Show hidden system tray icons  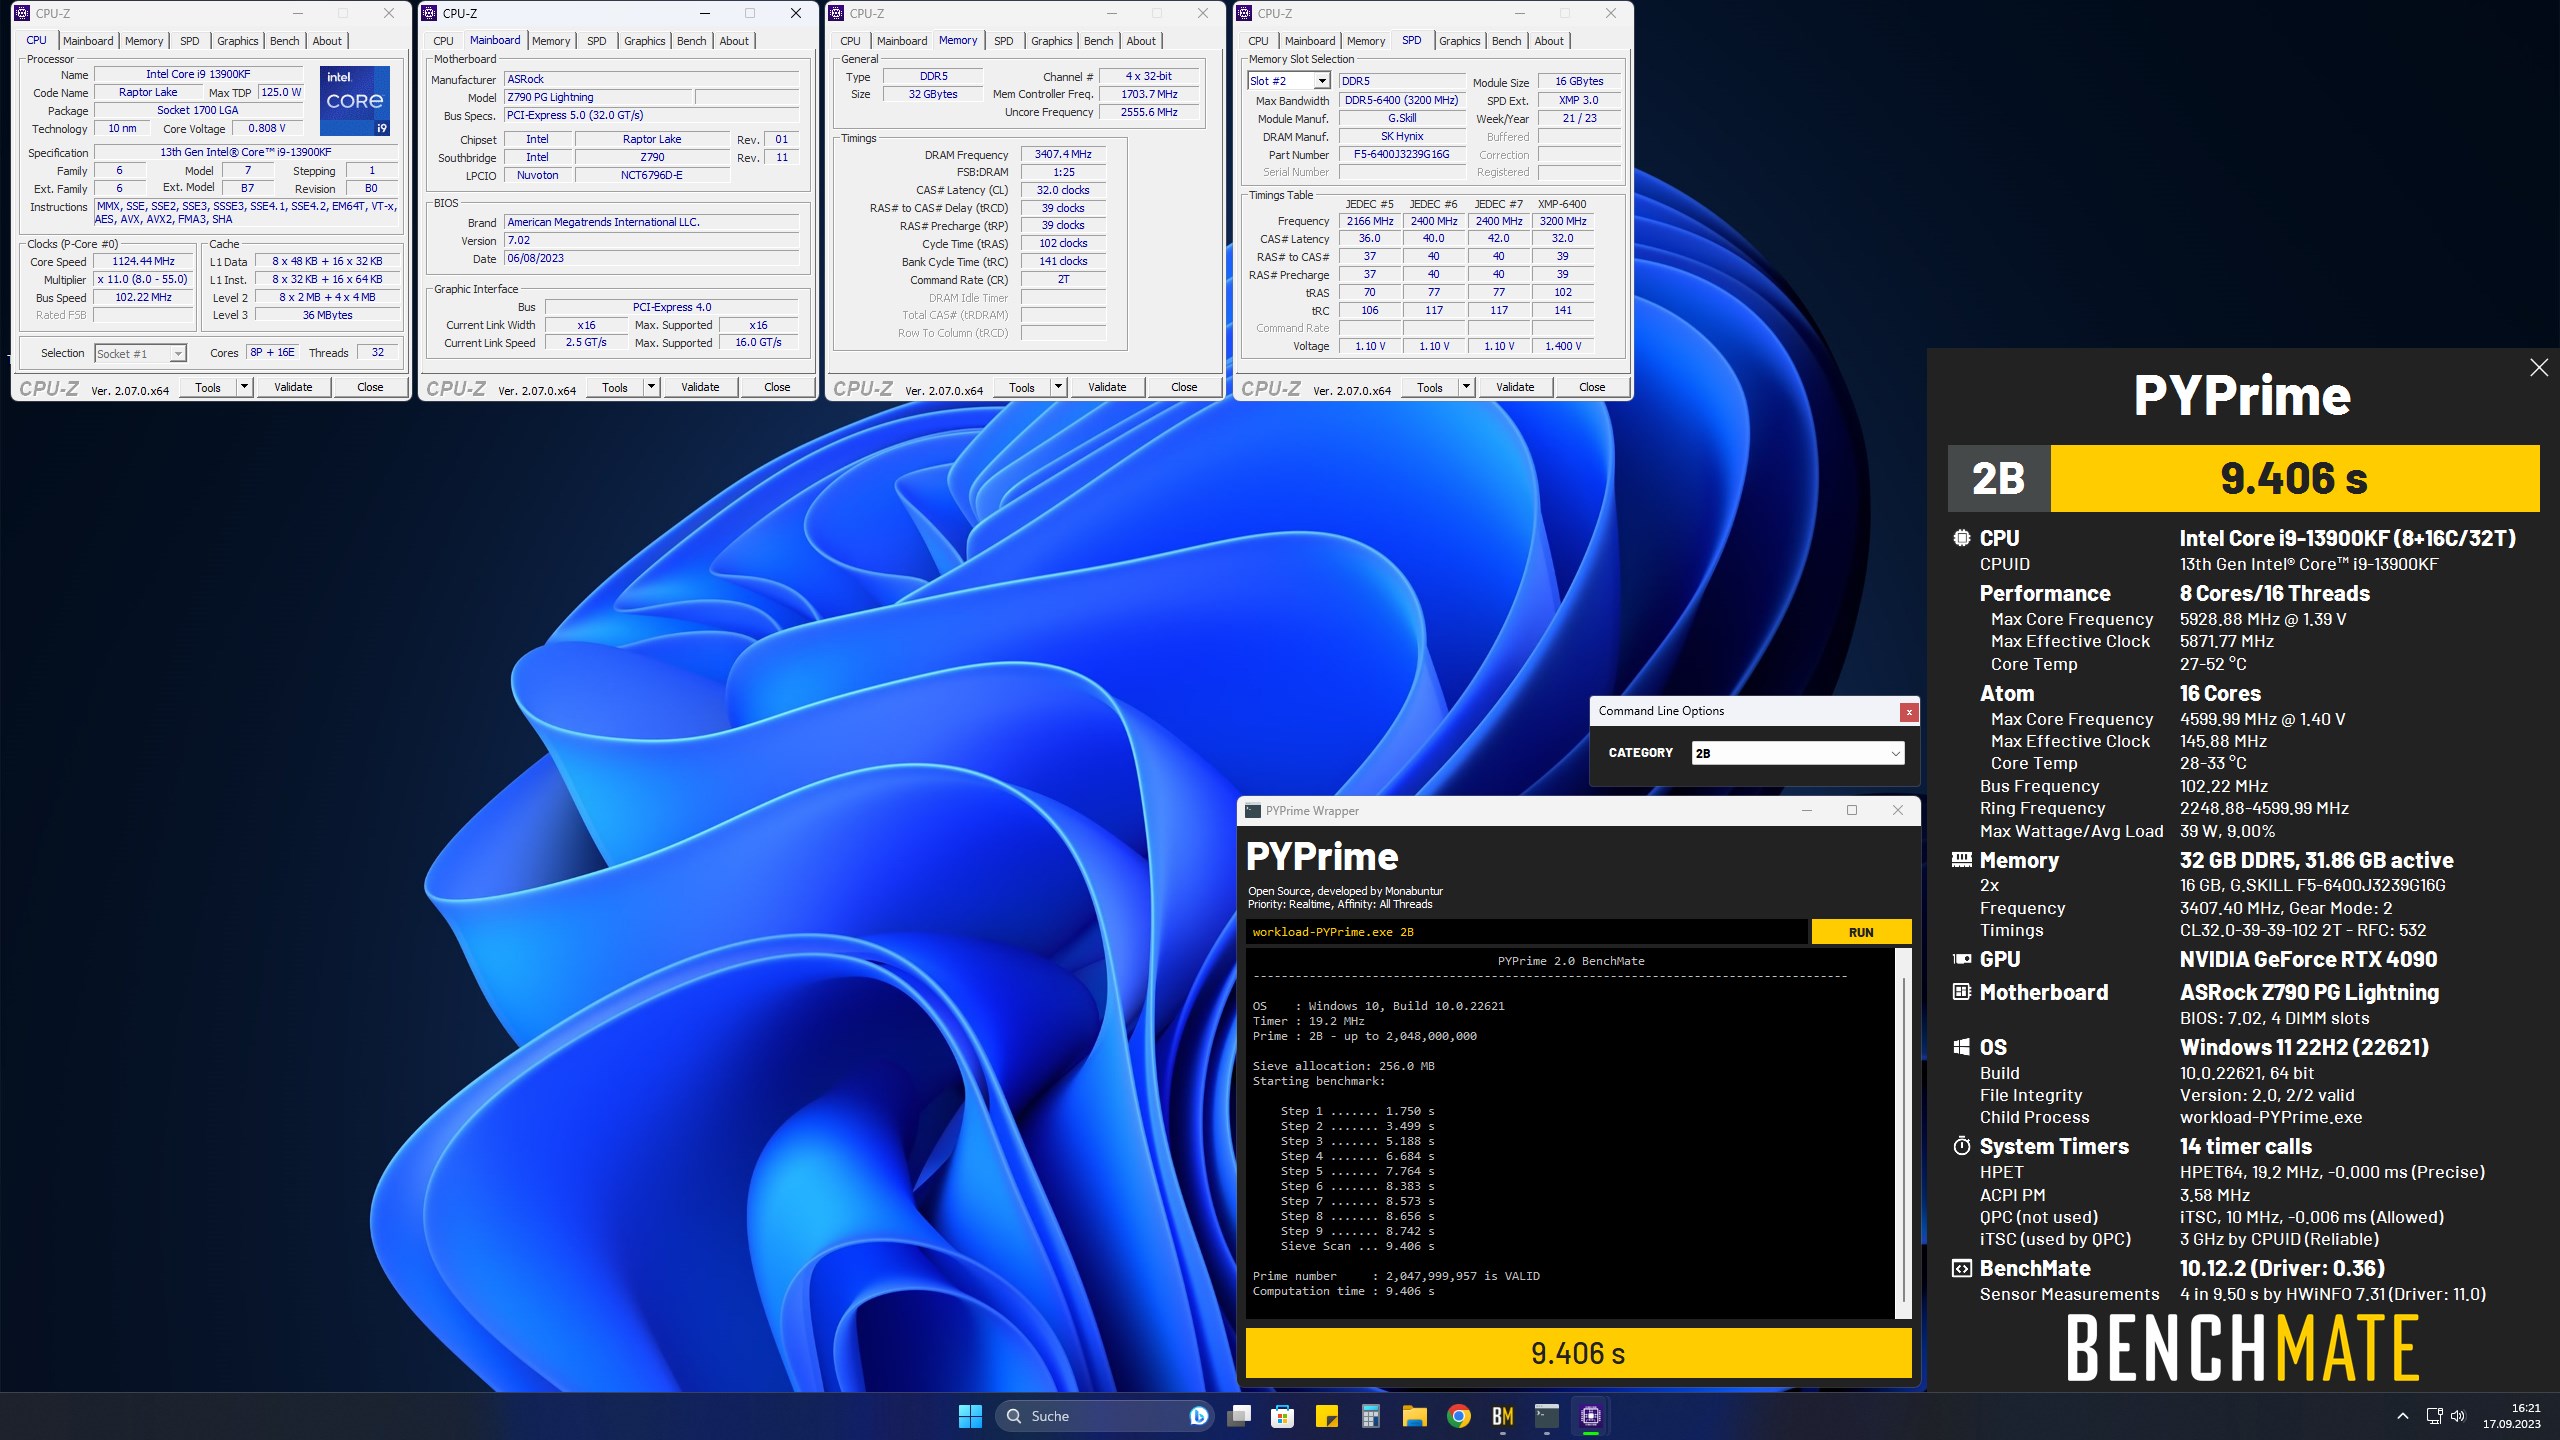[x=2403, y=1416]
